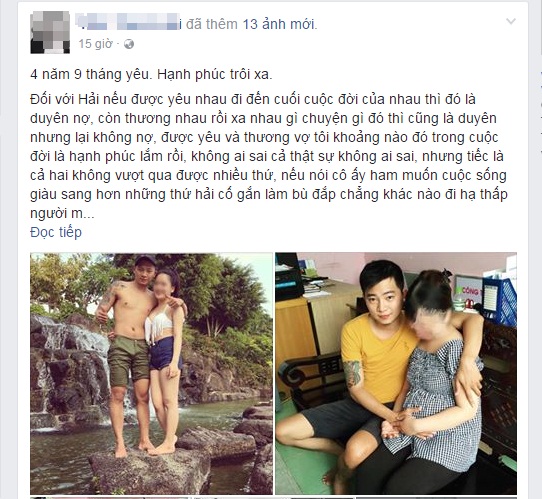This screenshot has width=542, height=499.
Task: Open the poster's blurred profile avatar
Action: tap(50, 32)
